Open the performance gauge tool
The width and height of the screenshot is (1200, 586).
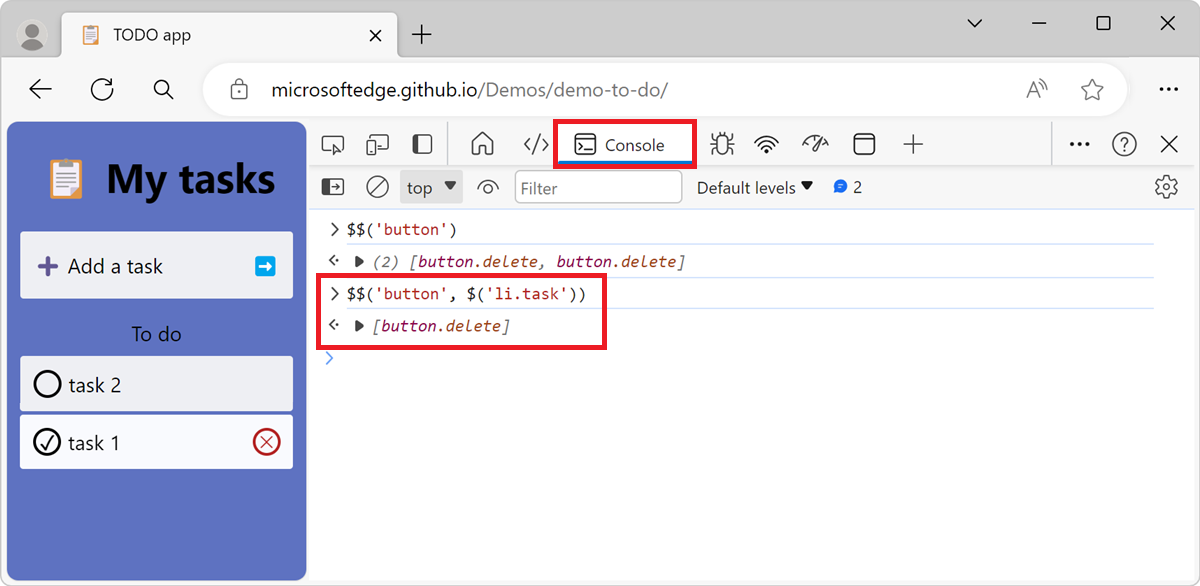(815, 143)
